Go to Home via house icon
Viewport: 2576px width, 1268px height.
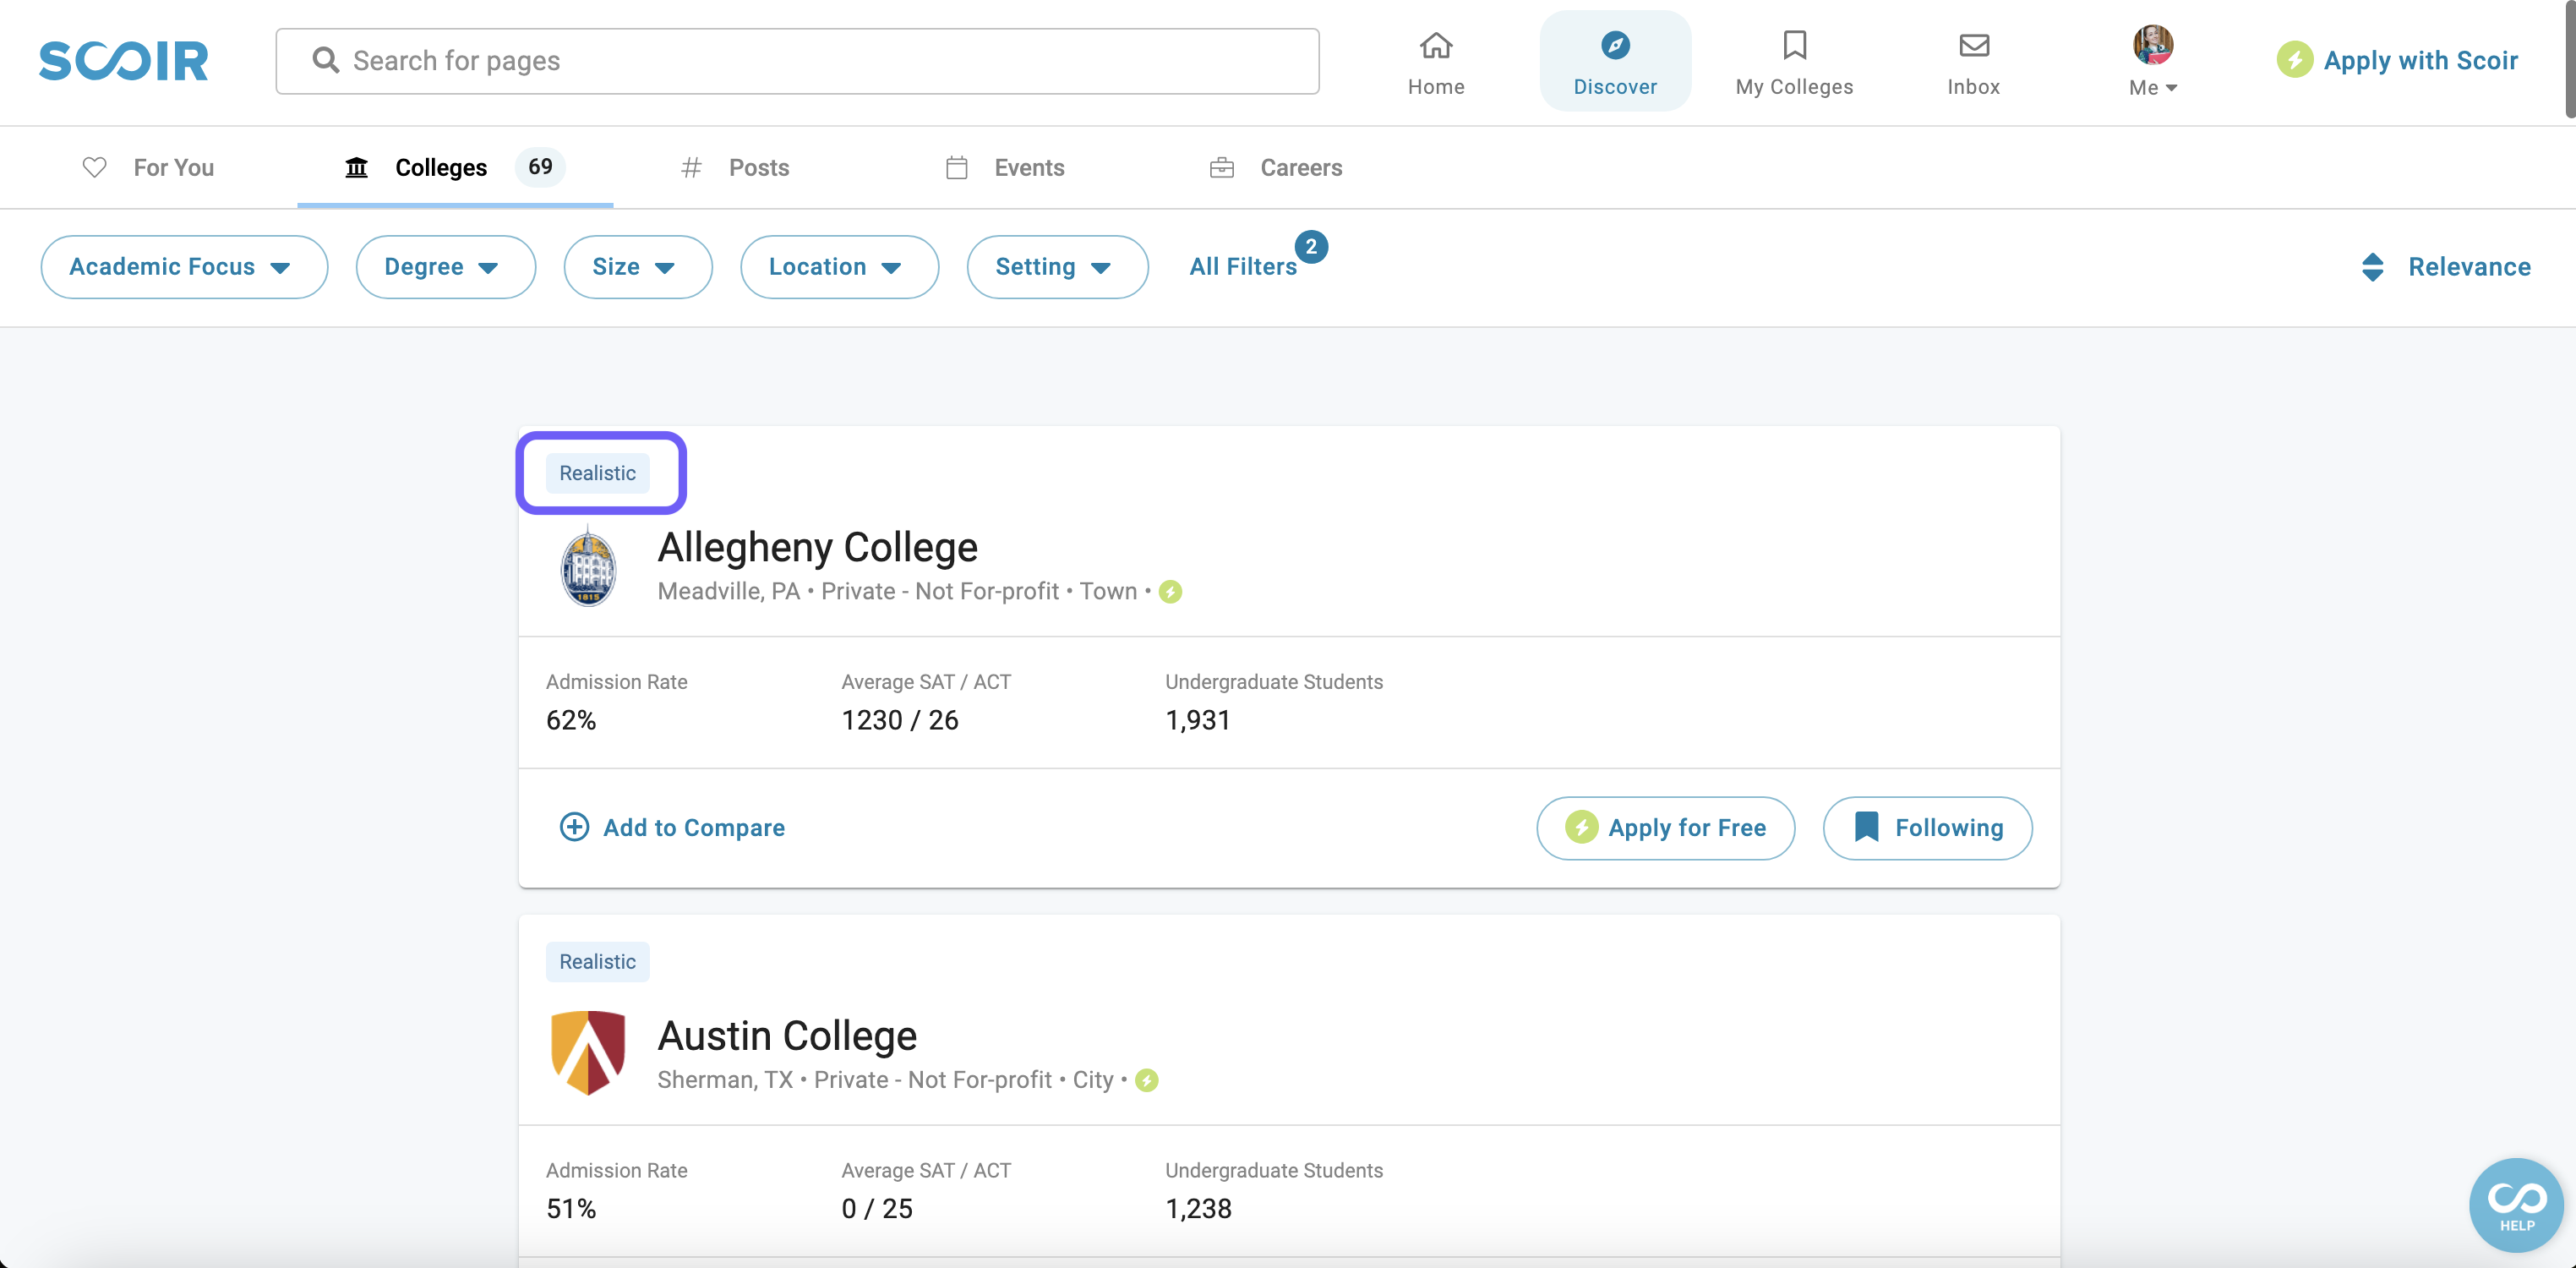coord(1435,45)
